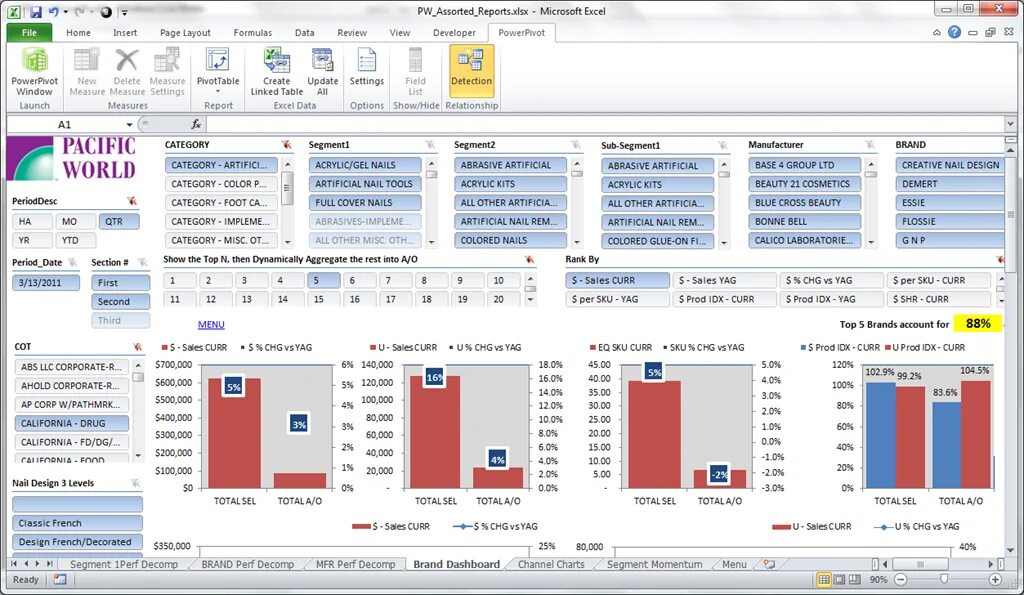Clear filter on CATEGORY slicer
1024x595 pixels.
coord(286,144)
